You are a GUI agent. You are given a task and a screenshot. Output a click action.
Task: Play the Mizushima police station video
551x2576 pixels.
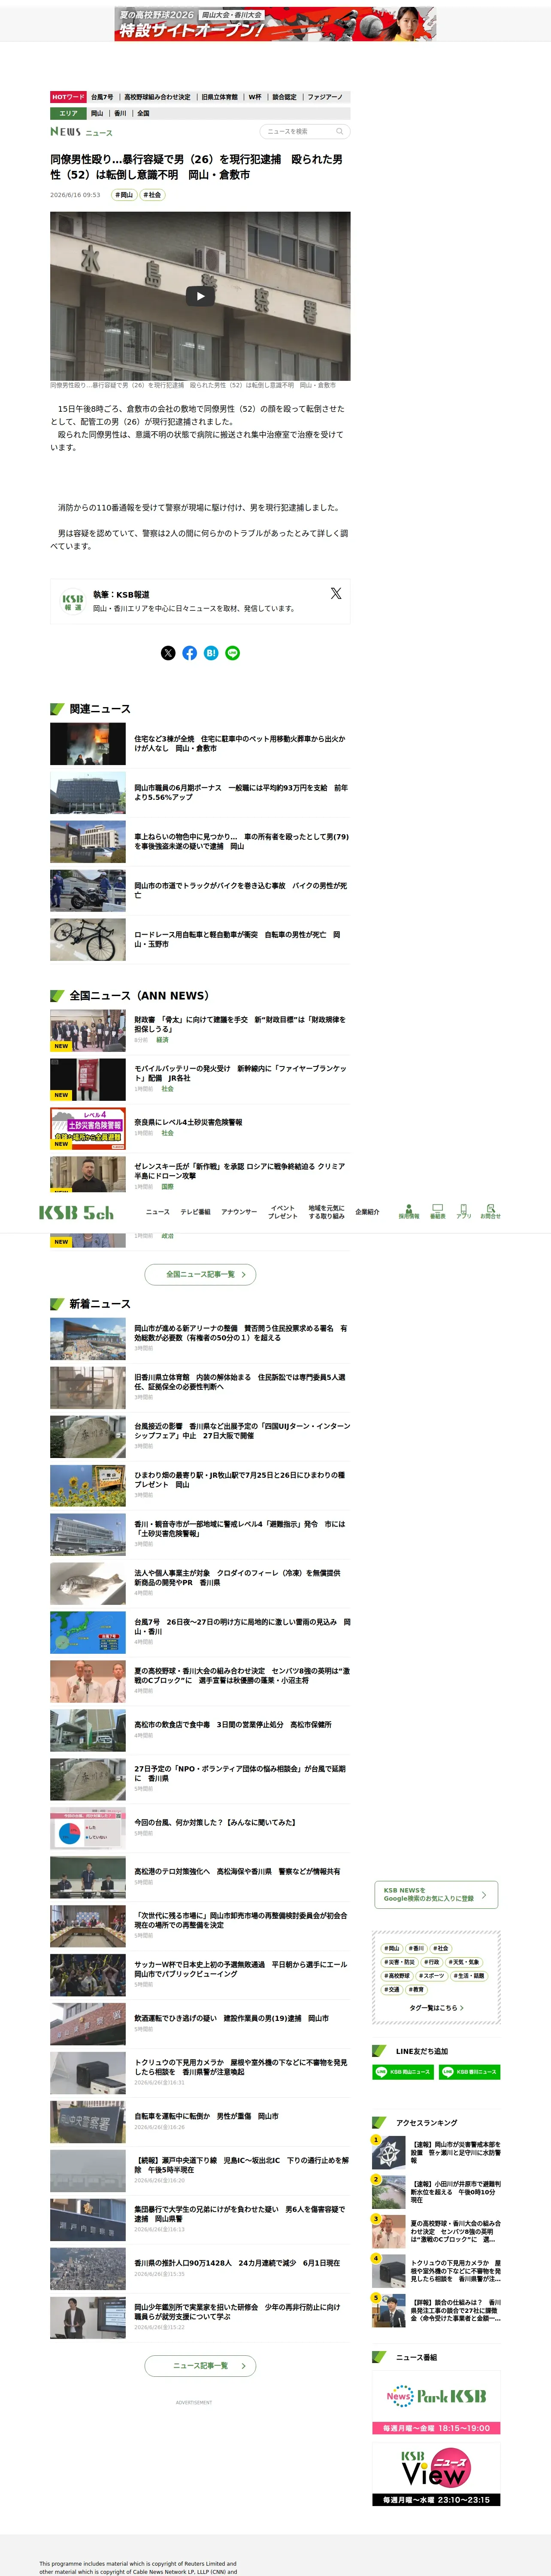tap(200, 296)
